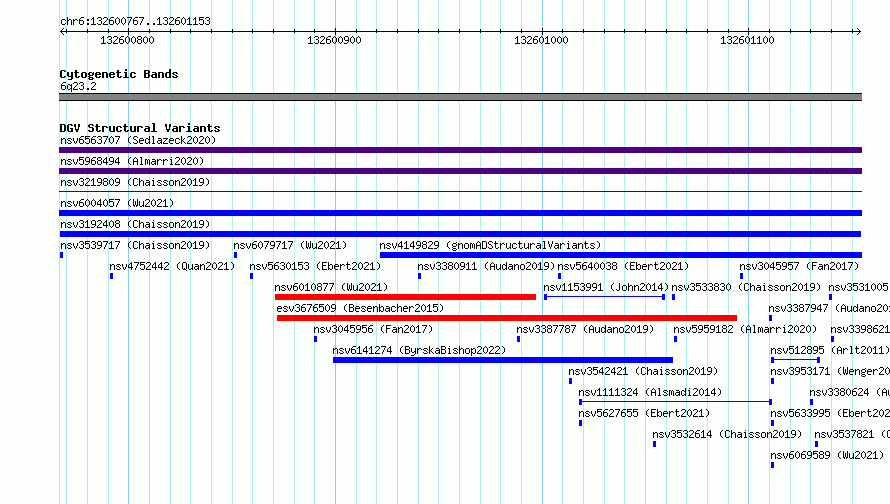Screen dimensions: 890x504
Task: Open the nsv3219809 (Chaisson2019) variant
Action: 135,182
